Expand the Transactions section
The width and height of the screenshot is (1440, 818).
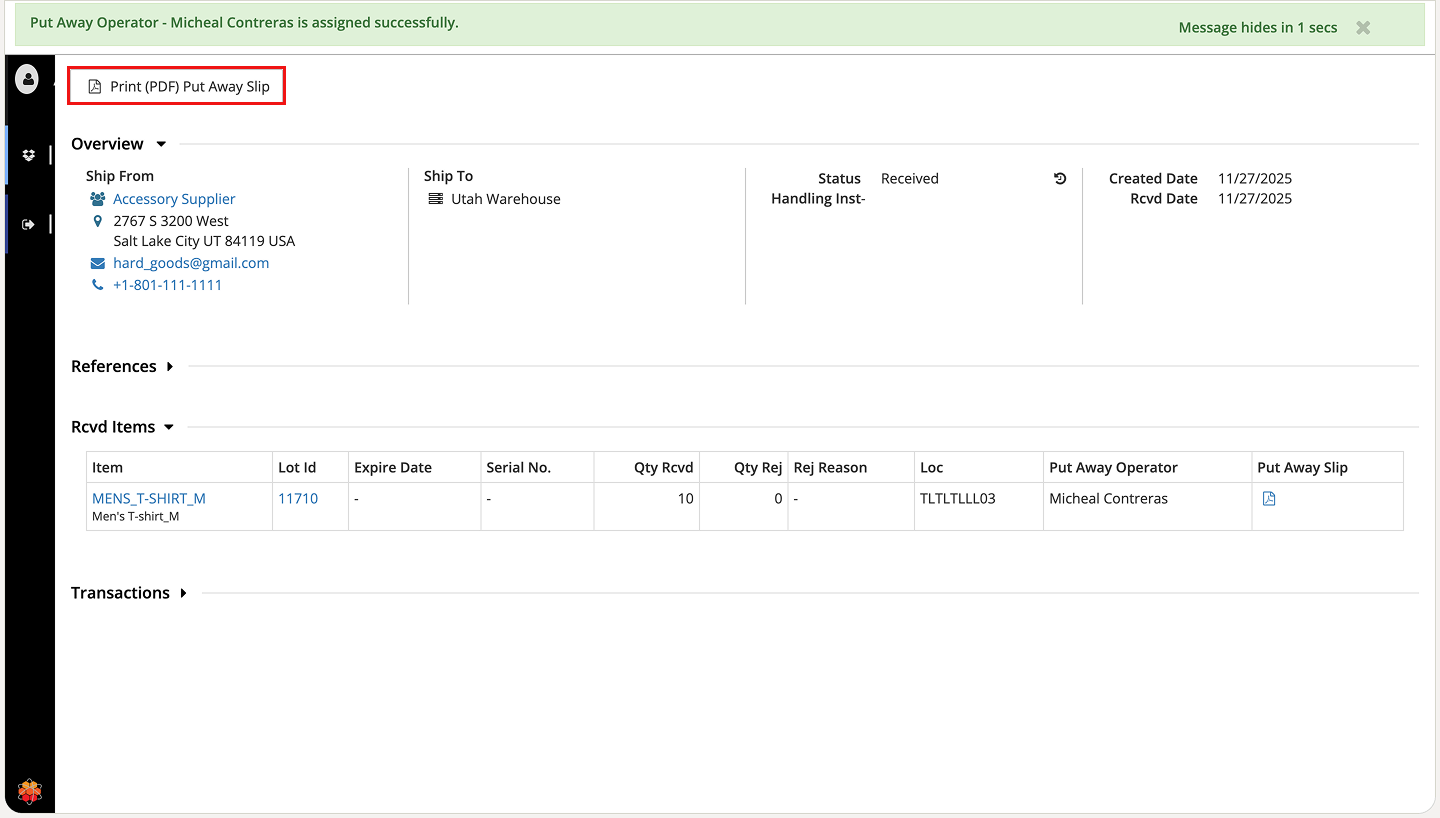184,593
